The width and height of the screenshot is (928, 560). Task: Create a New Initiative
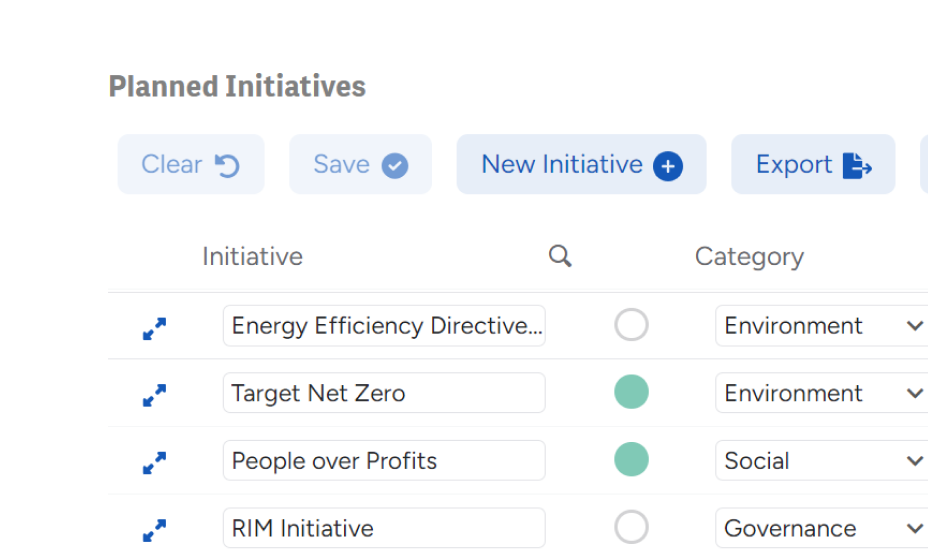(x=581, y=165)
